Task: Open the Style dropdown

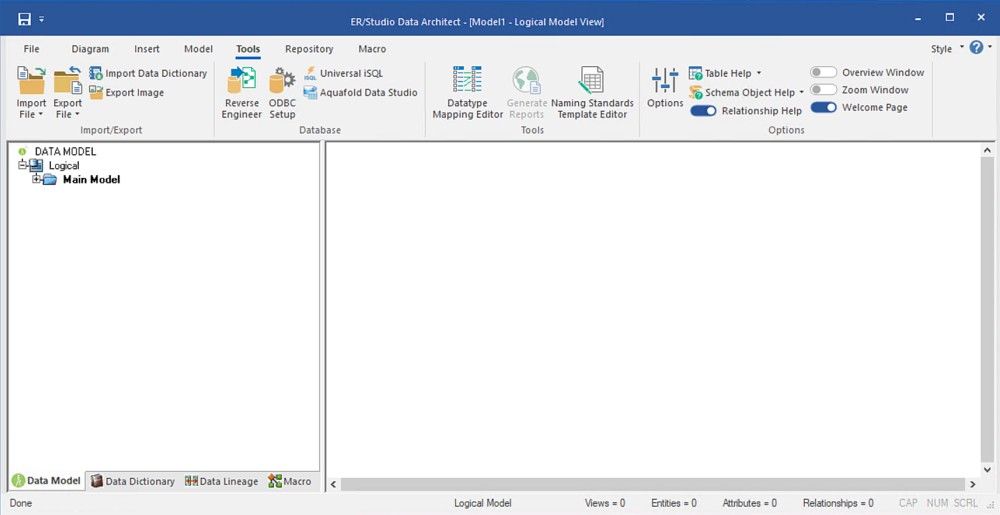Action: (x=947, y=48)
